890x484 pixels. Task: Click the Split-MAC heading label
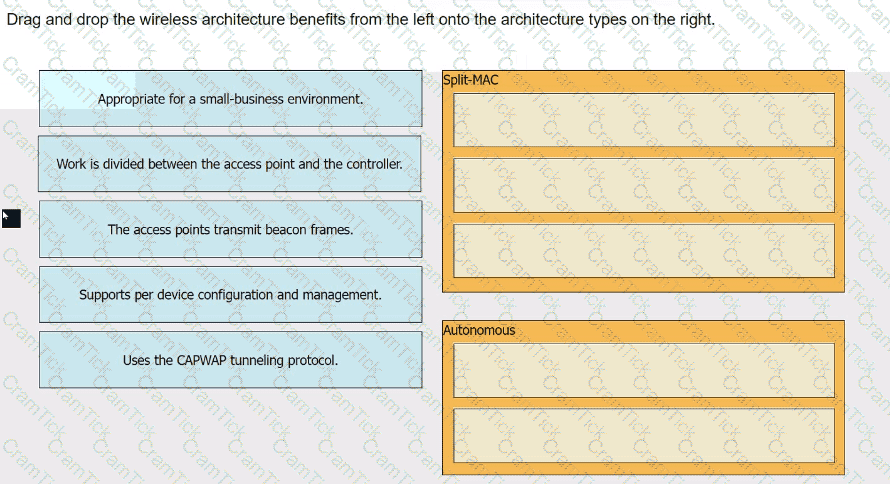click(x=471, y=80)
